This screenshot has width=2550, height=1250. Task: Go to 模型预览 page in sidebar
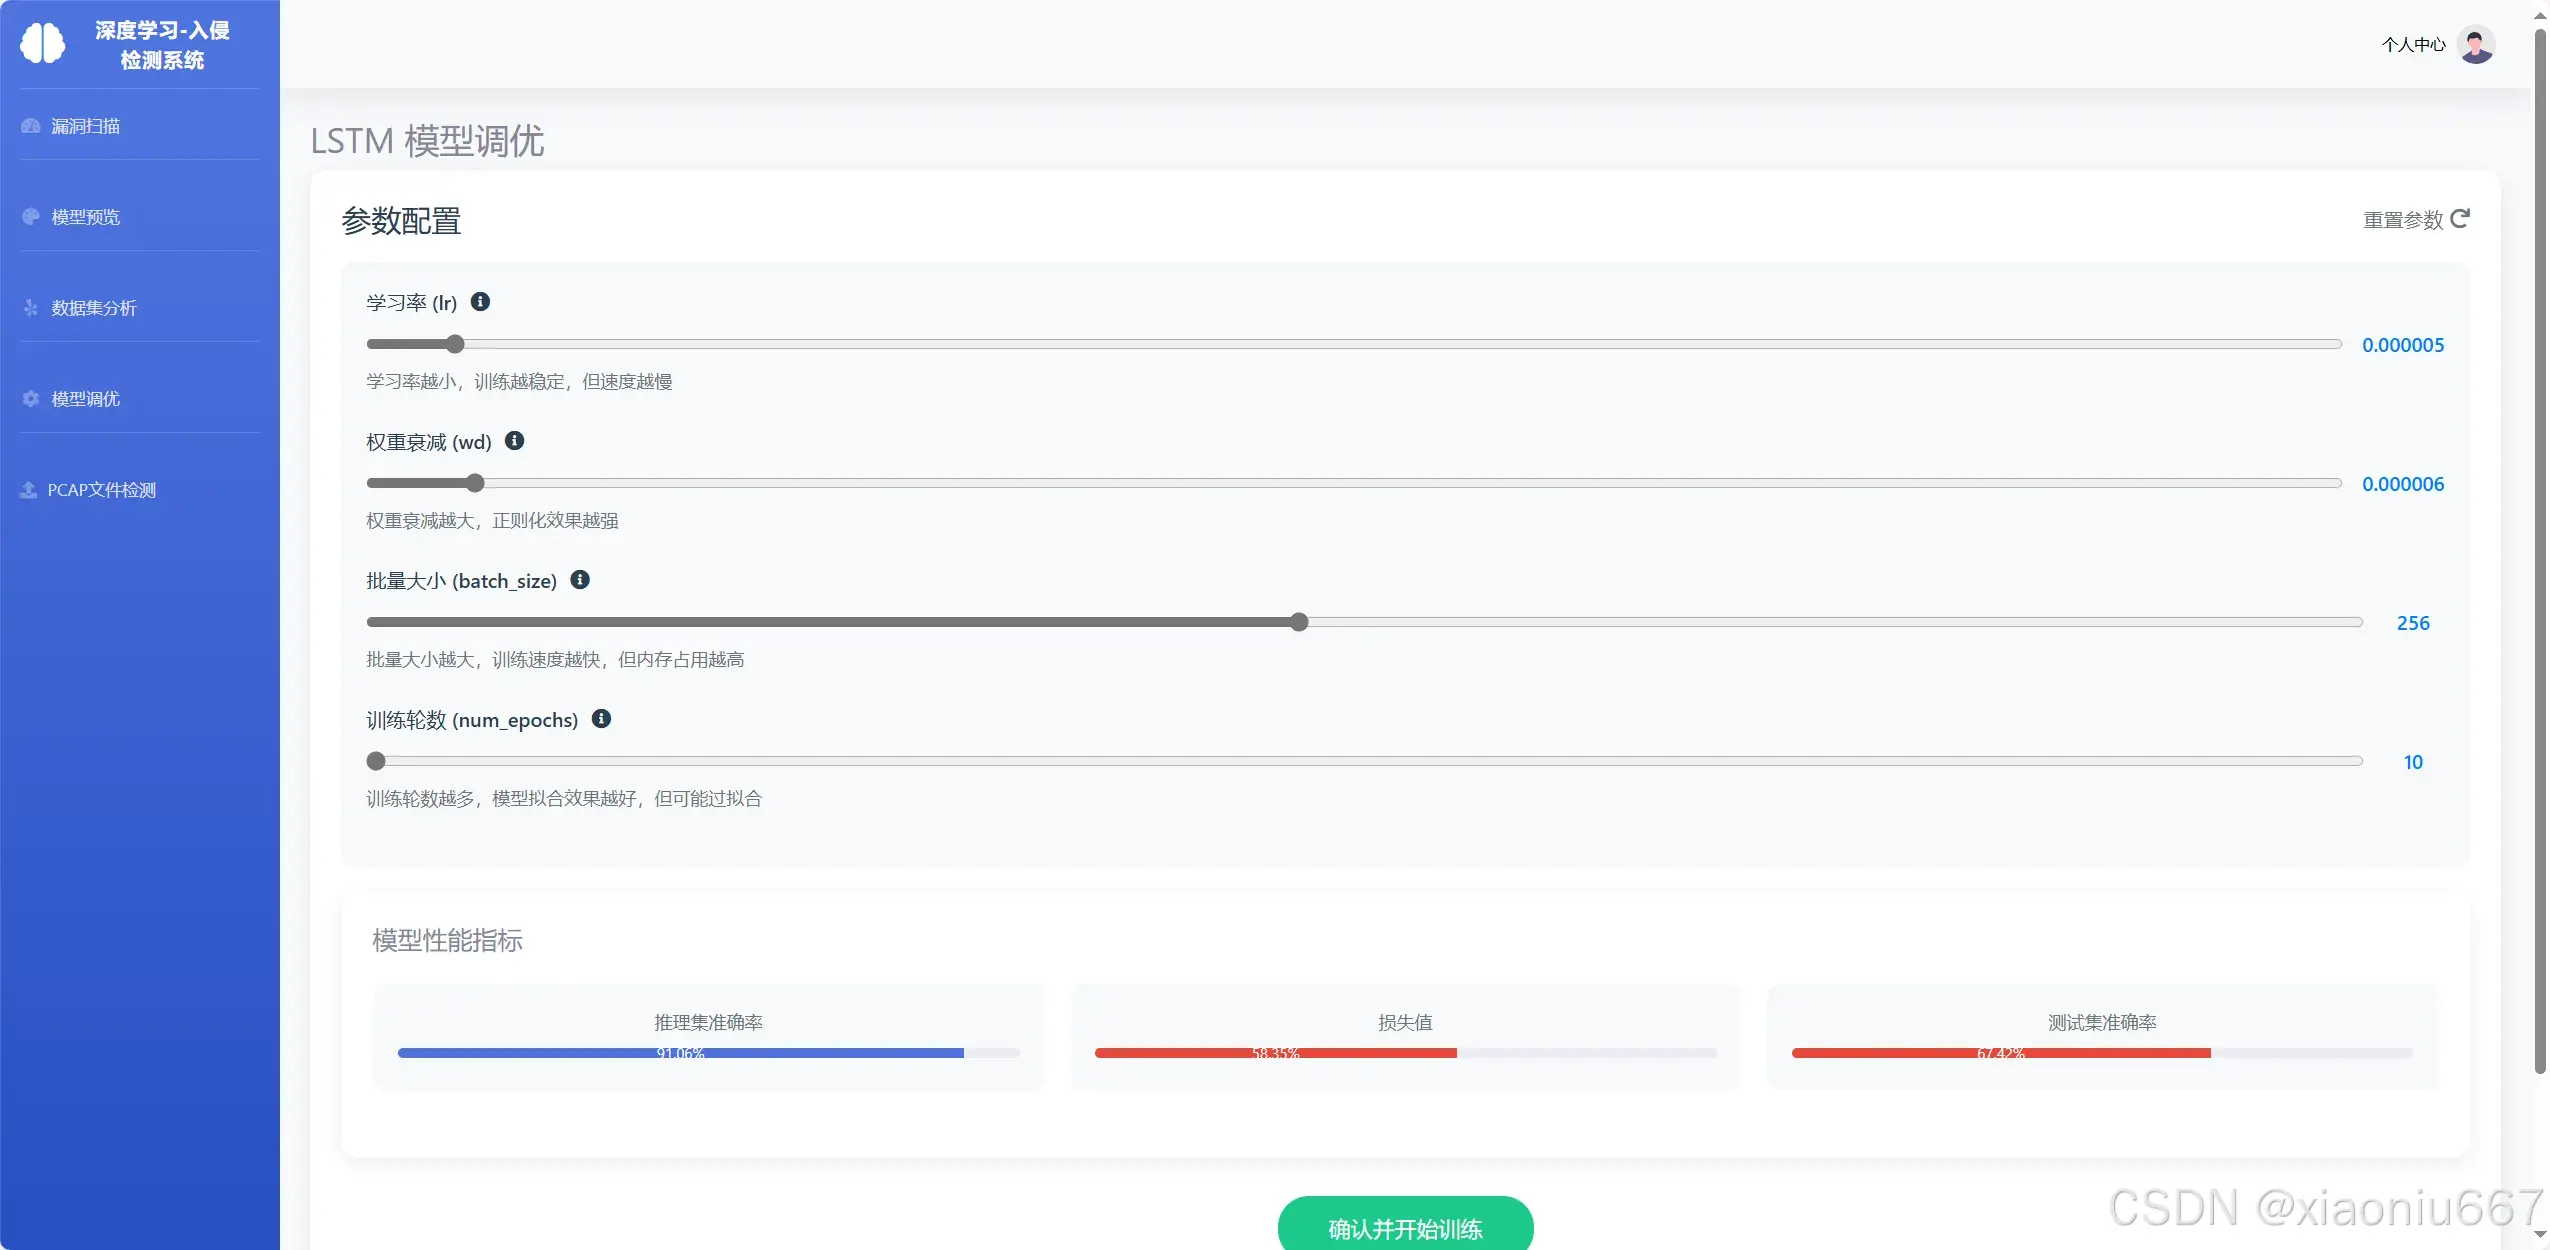click(86, 217)
